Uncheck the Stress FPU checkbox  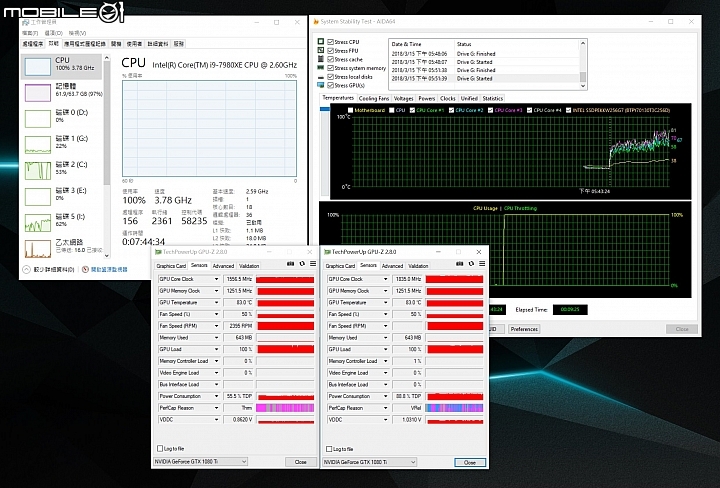tap(330, 50)
